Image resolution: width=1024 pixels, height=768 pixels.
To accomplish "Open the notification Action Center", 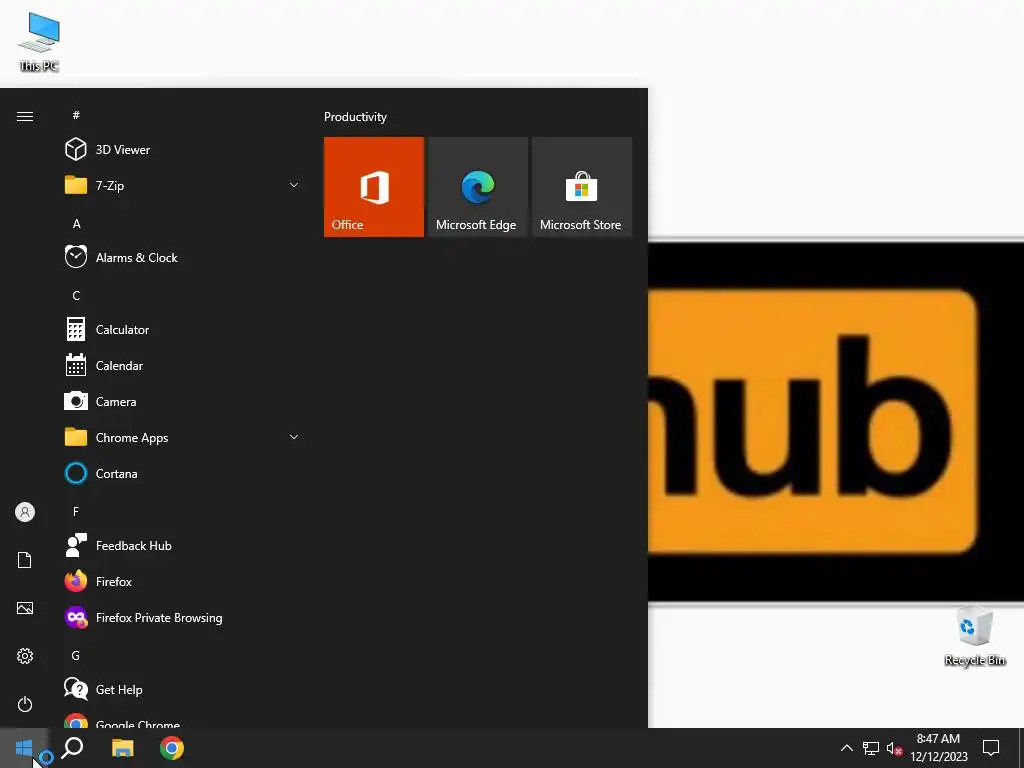I will point(991,748).
